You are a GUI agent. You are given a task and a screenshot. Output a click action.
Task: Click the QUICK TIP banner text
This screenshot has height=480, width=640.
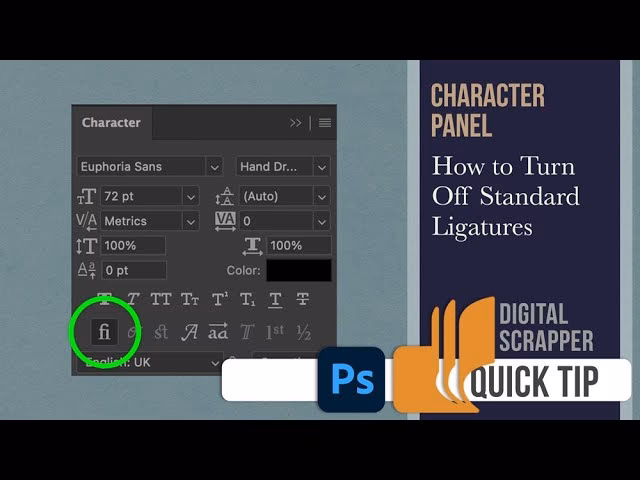[x=534, y=382]
